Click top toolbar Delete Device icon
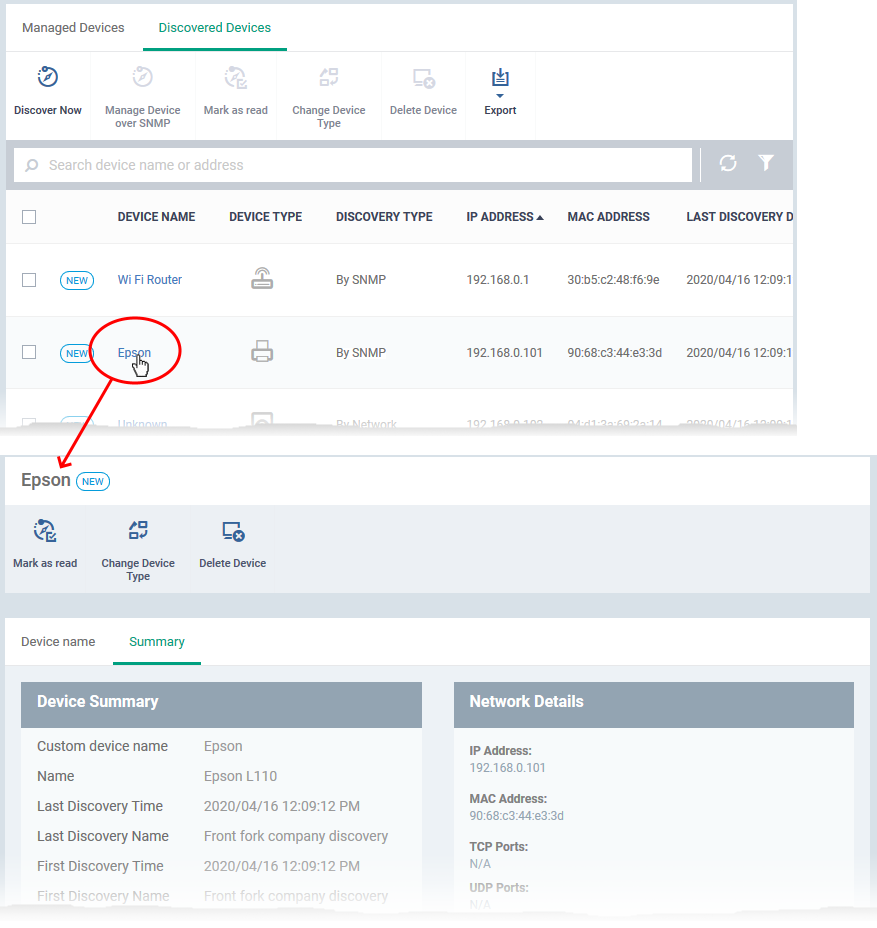Screen dimensions: 877x928 (x=424, y=78)
